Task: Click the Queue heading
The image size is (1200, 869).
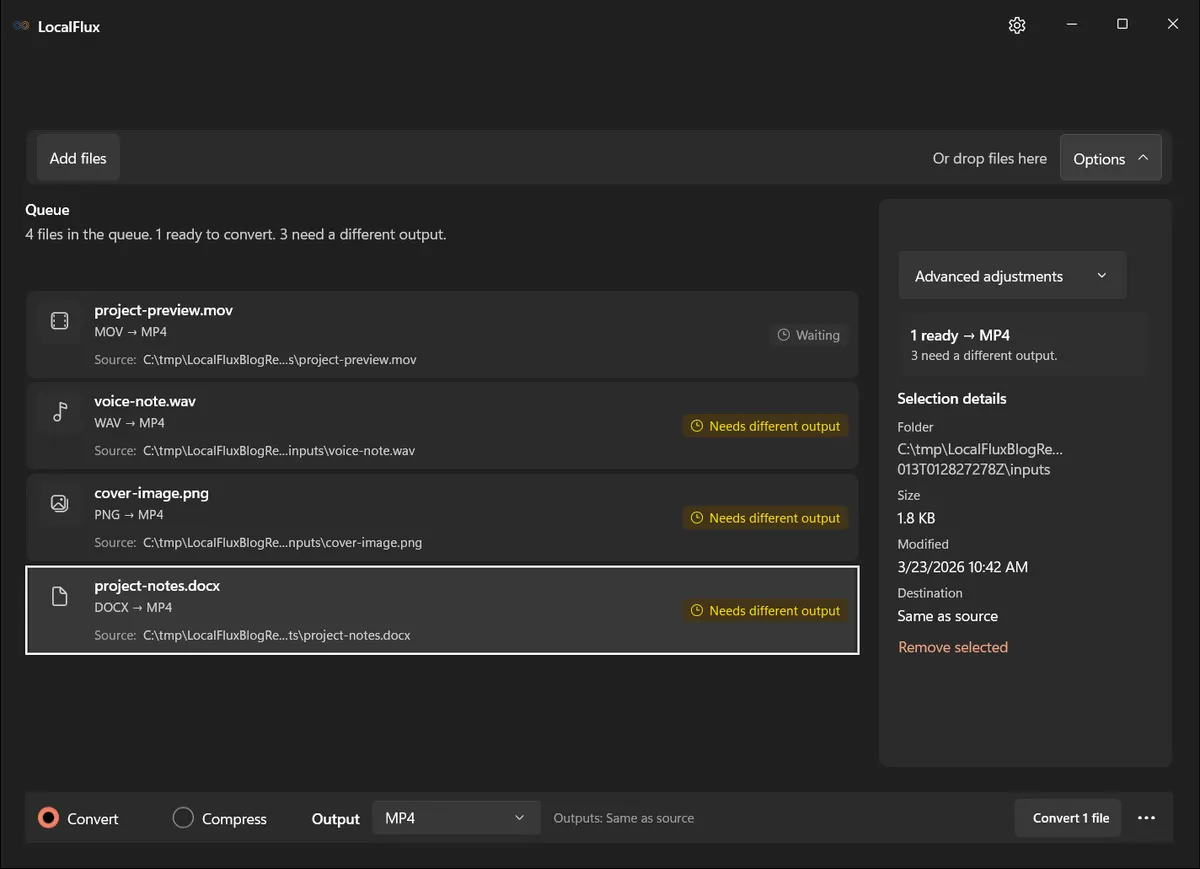Action: pos(47,210)
